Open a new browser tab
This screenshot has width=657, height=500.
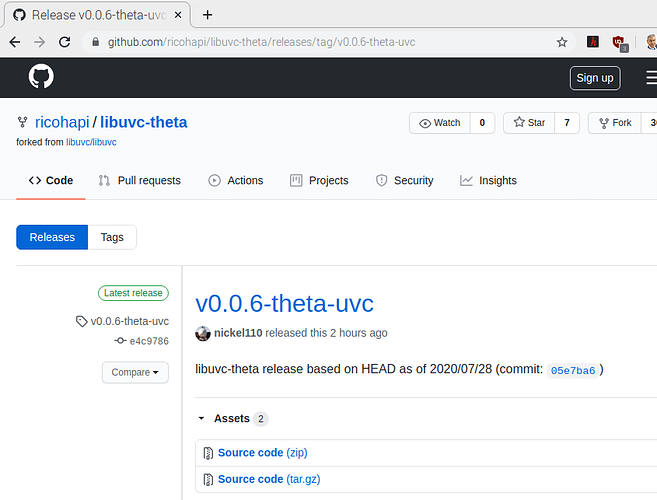tap(207, 15)
